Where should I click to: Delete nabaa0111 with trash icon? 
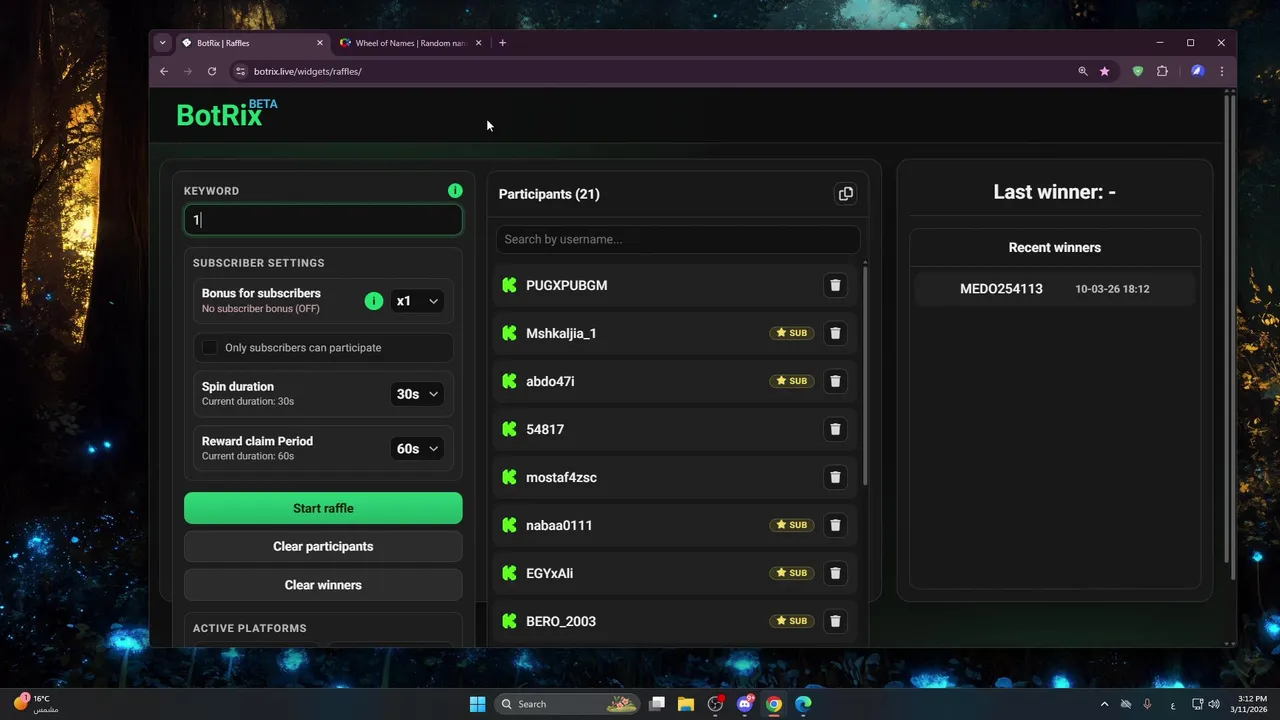[835, 525]
